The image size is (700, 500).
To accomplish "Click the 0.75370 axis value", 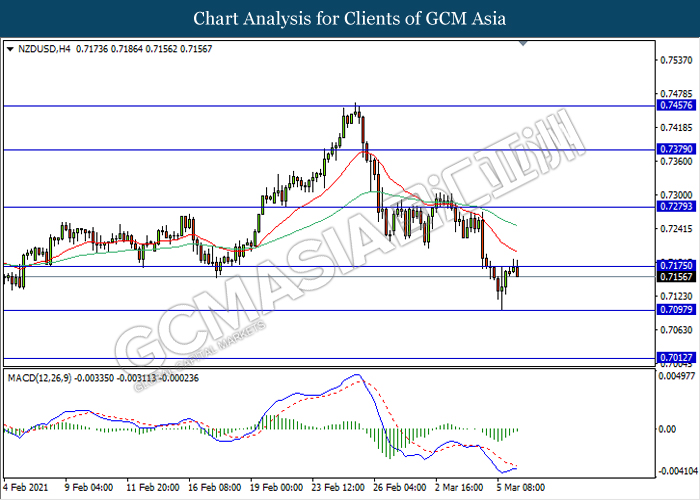I will (x=676, y=60).
